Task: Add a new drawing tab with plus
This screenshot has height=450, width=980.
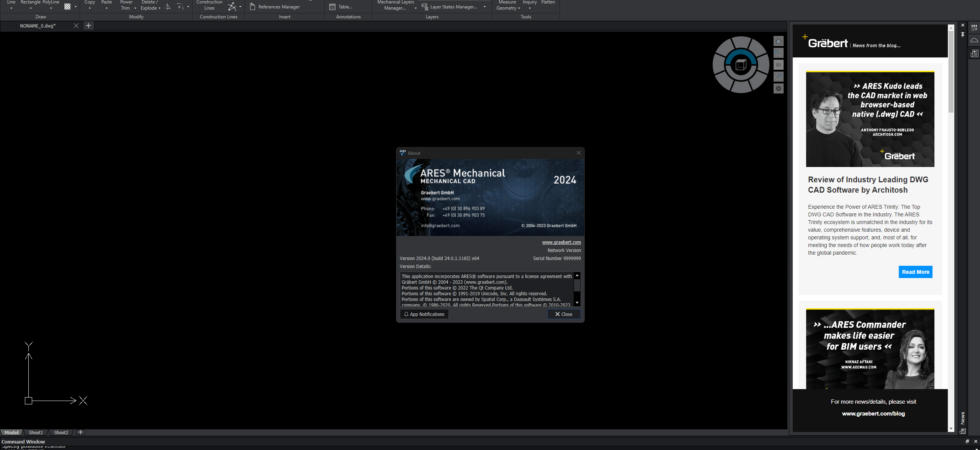Action: point(88,26)
